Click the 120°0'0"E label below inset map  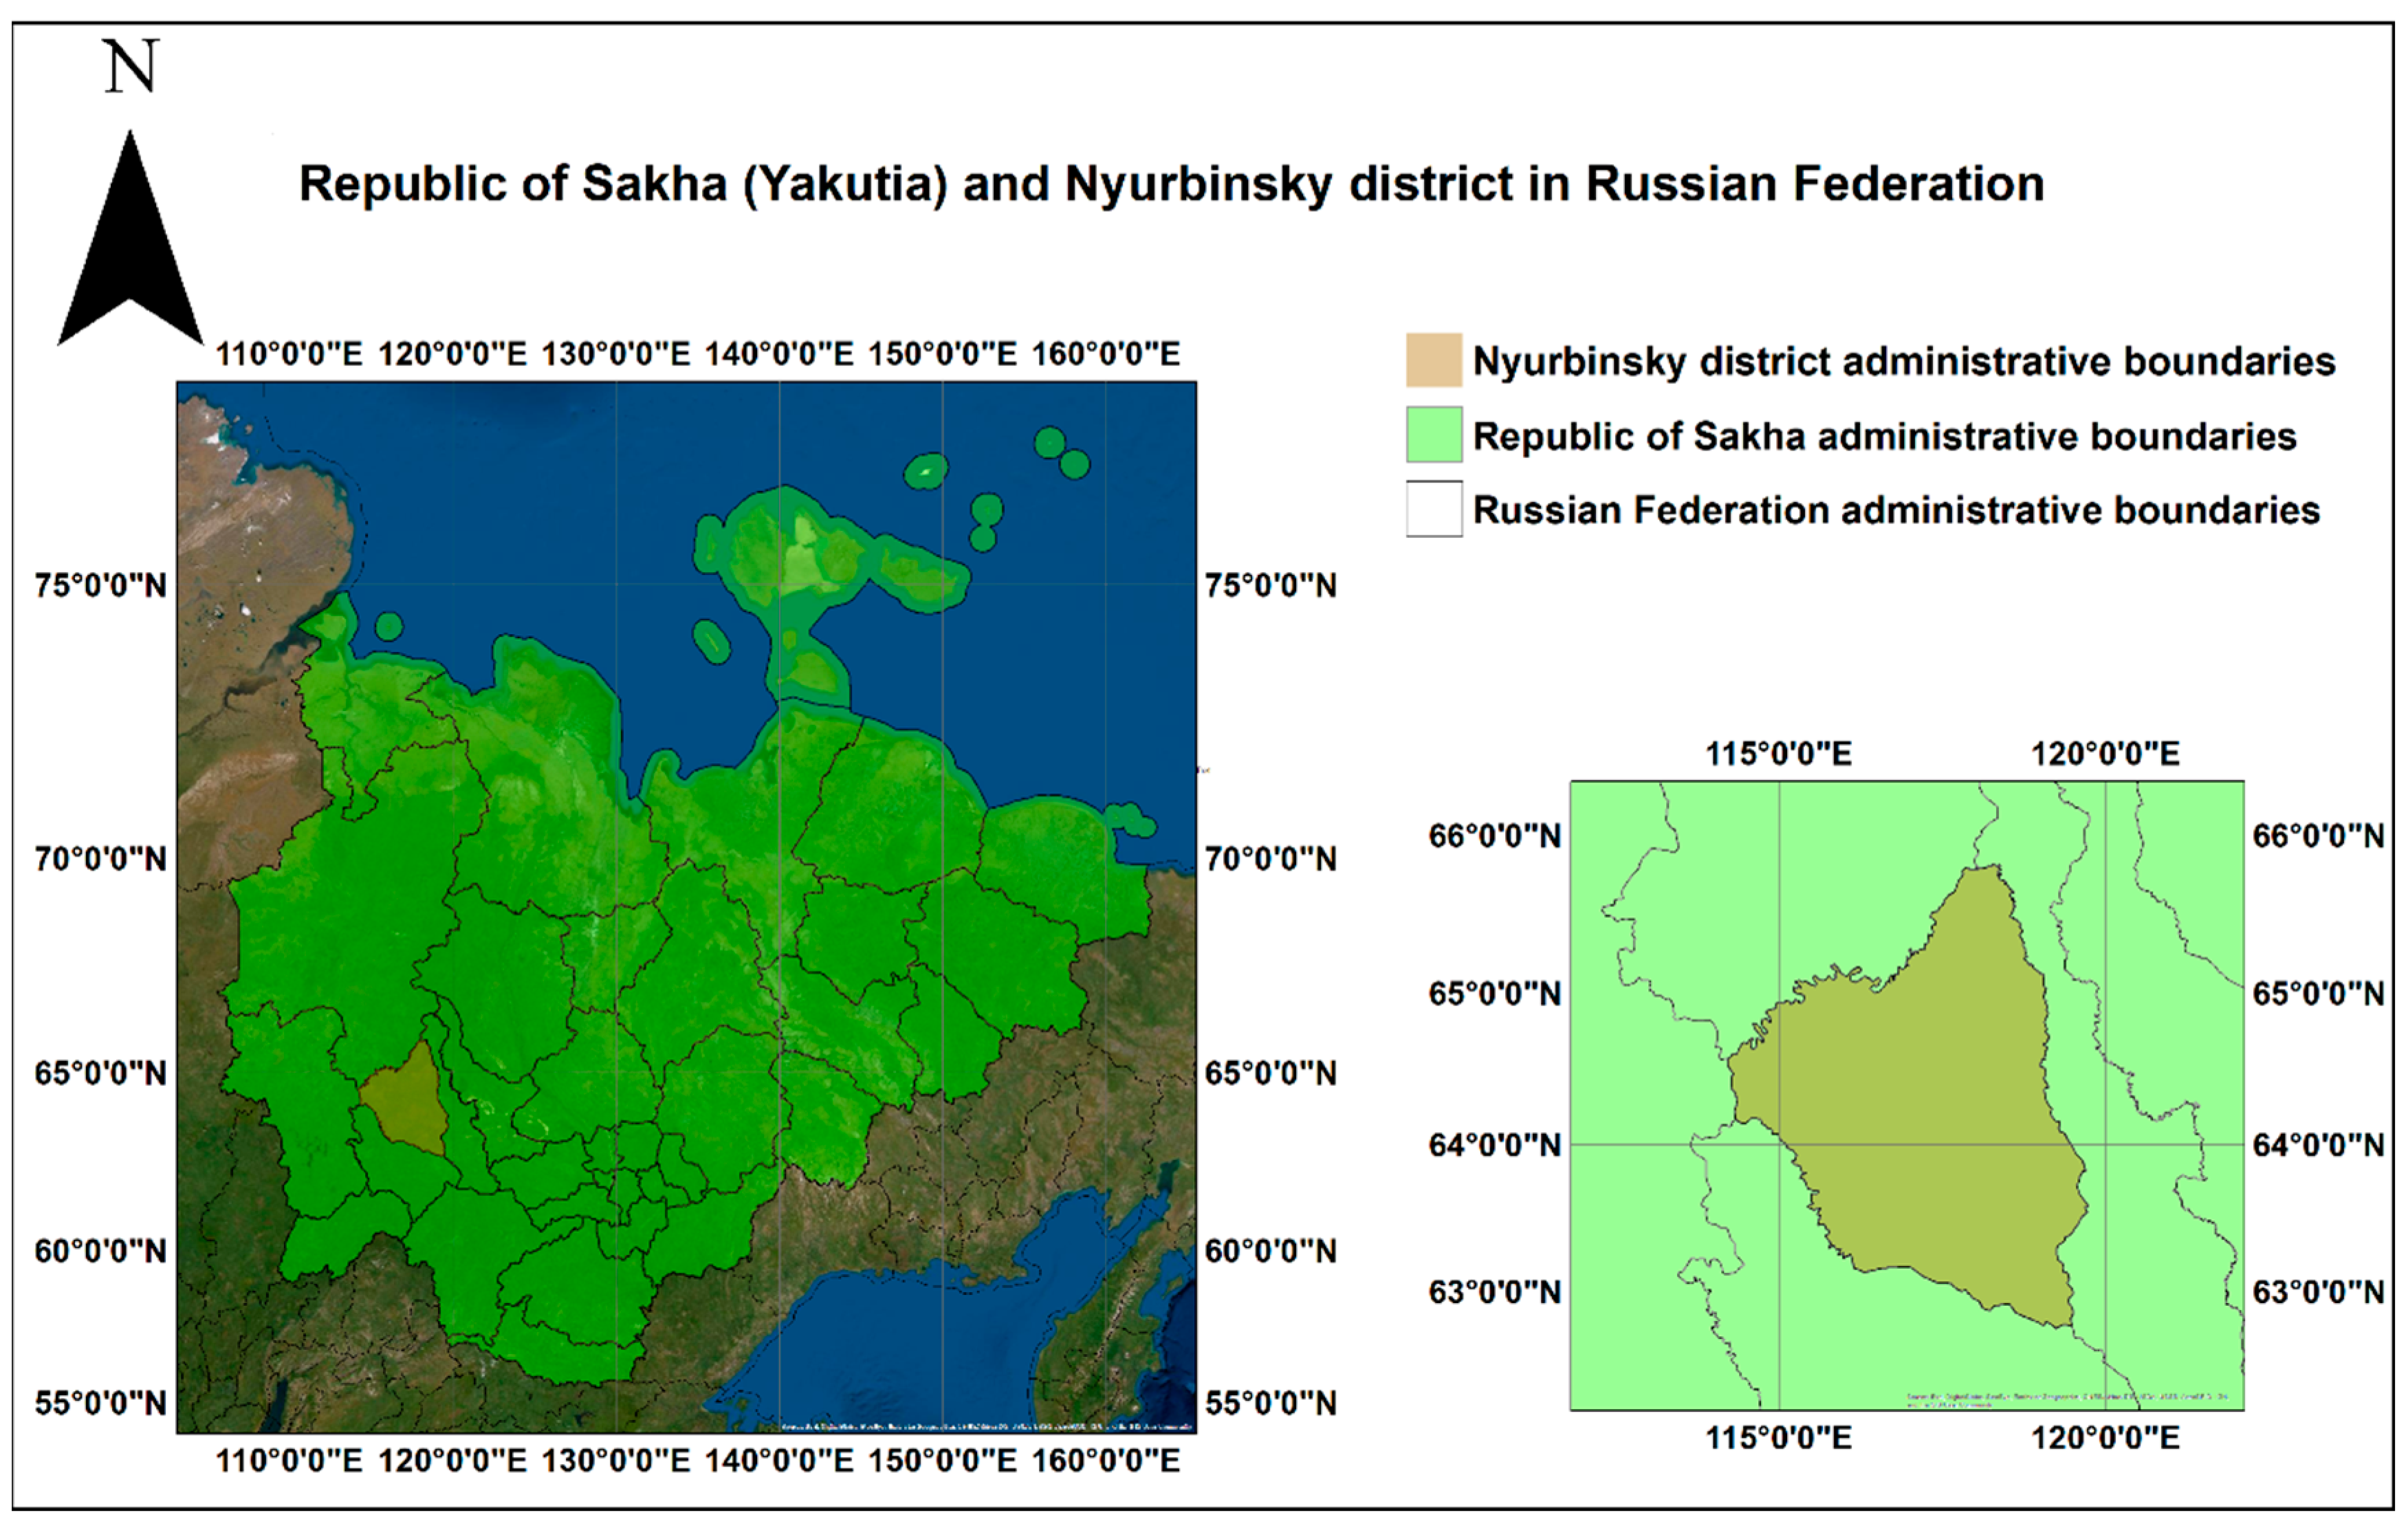tap(2104, 1437)
